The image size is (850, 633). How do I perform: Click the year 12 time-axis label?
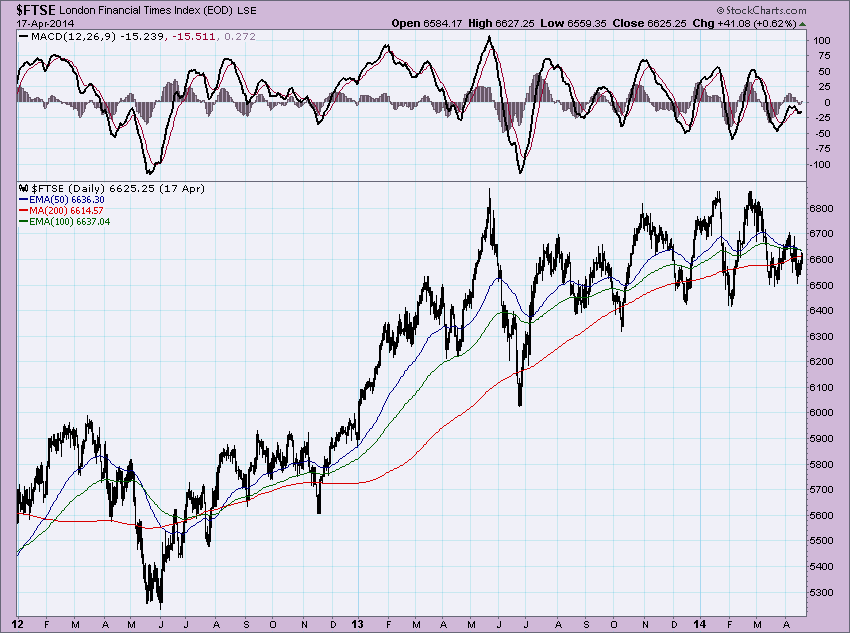[18, 624]
